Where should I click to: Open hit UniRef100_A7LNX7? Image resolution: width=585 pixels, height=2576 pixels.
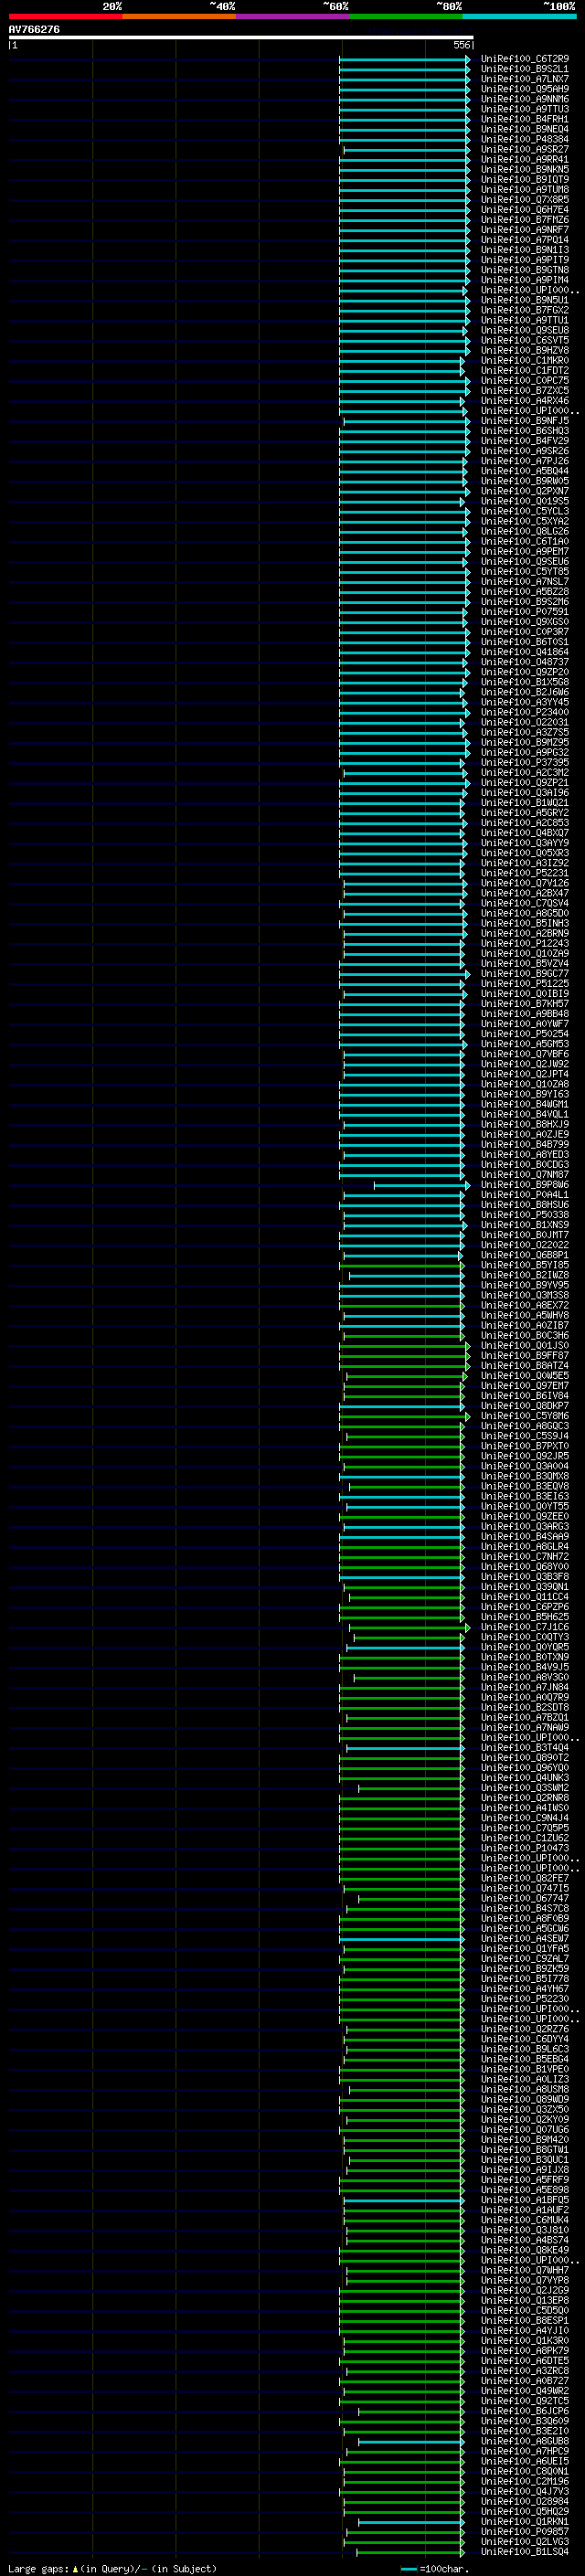[x=524, y=79]
